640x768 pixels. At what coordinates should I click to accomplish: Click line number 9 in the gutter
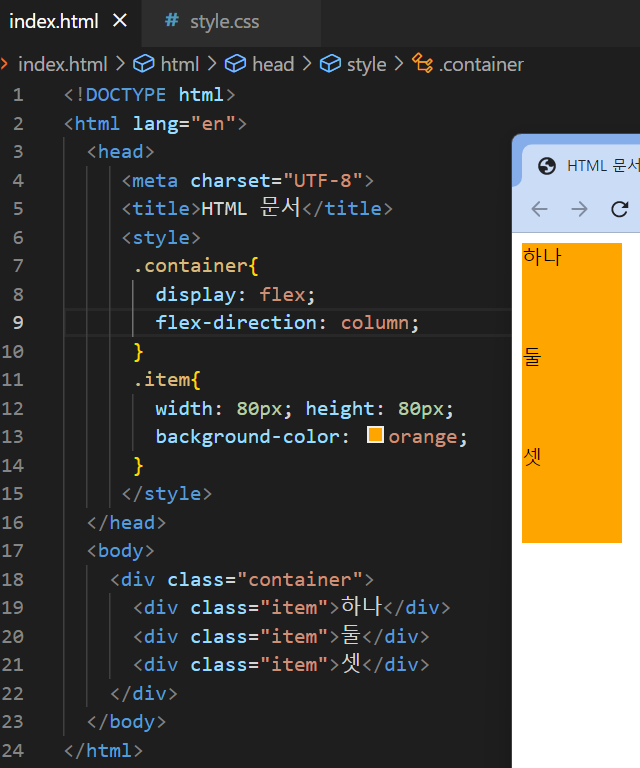[x=18, y=323]
